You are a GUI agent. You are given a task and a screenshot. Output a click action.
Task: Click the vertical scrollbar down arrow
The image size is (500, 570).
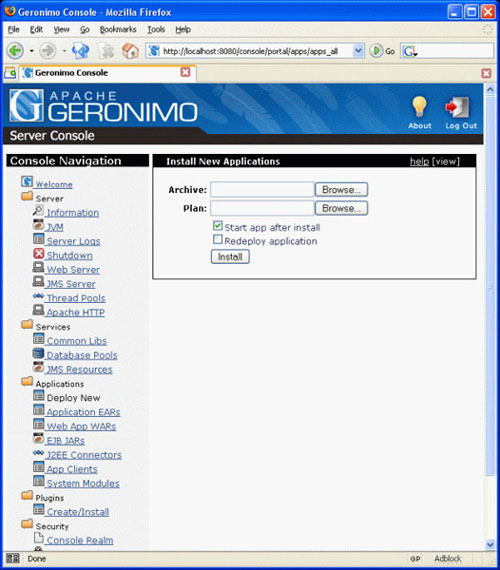[490, 545]
